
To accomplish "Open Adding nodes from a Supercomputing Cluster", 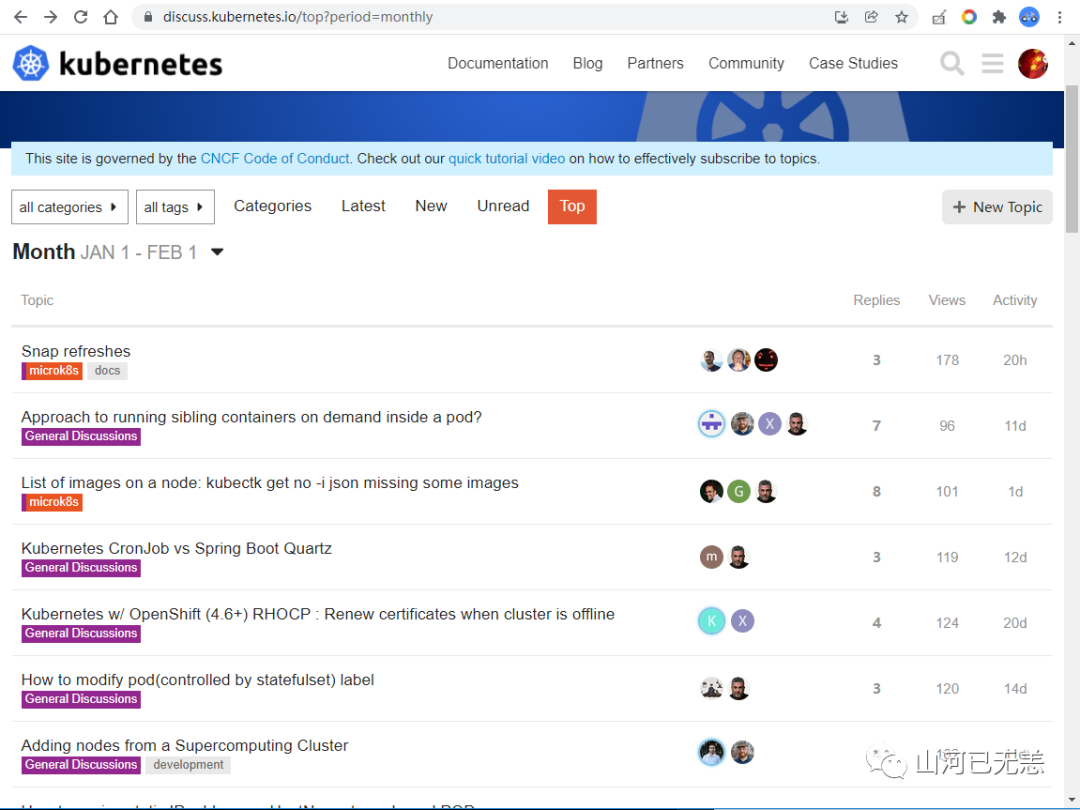I will click(x=185, y=745).
